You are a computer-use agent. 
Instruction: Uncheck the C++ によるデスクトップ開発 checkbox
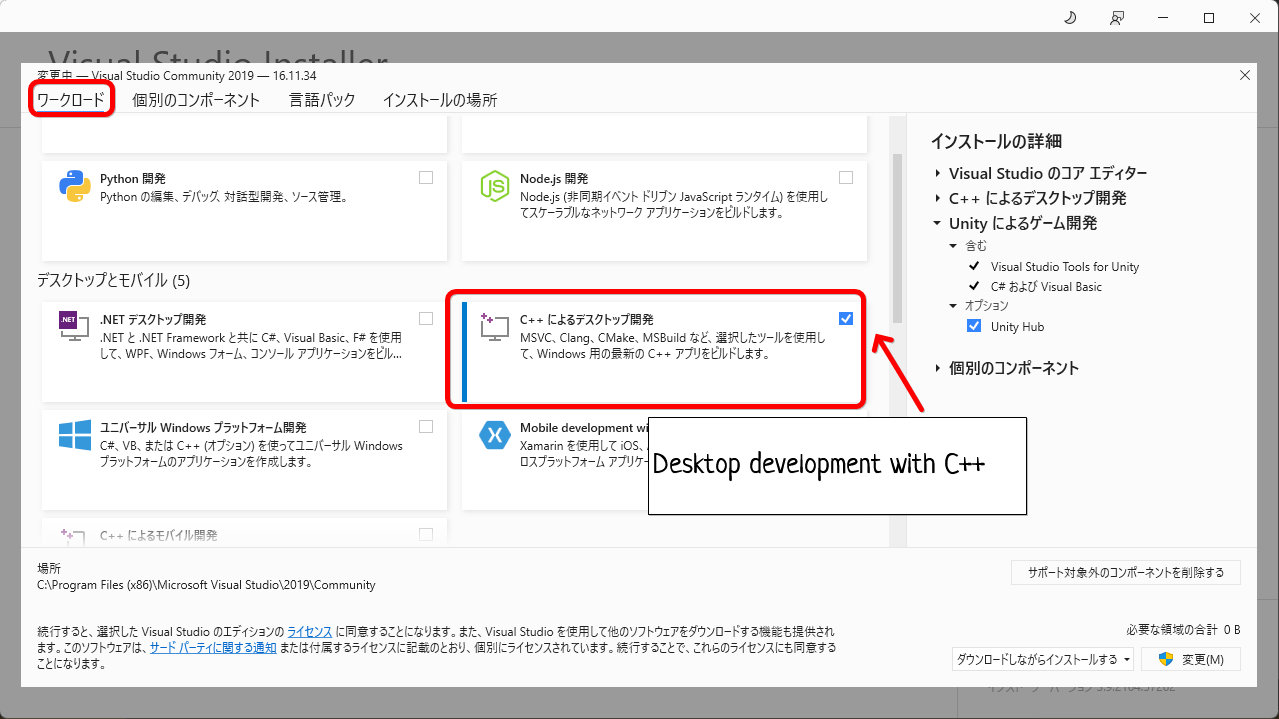[846, 318]
